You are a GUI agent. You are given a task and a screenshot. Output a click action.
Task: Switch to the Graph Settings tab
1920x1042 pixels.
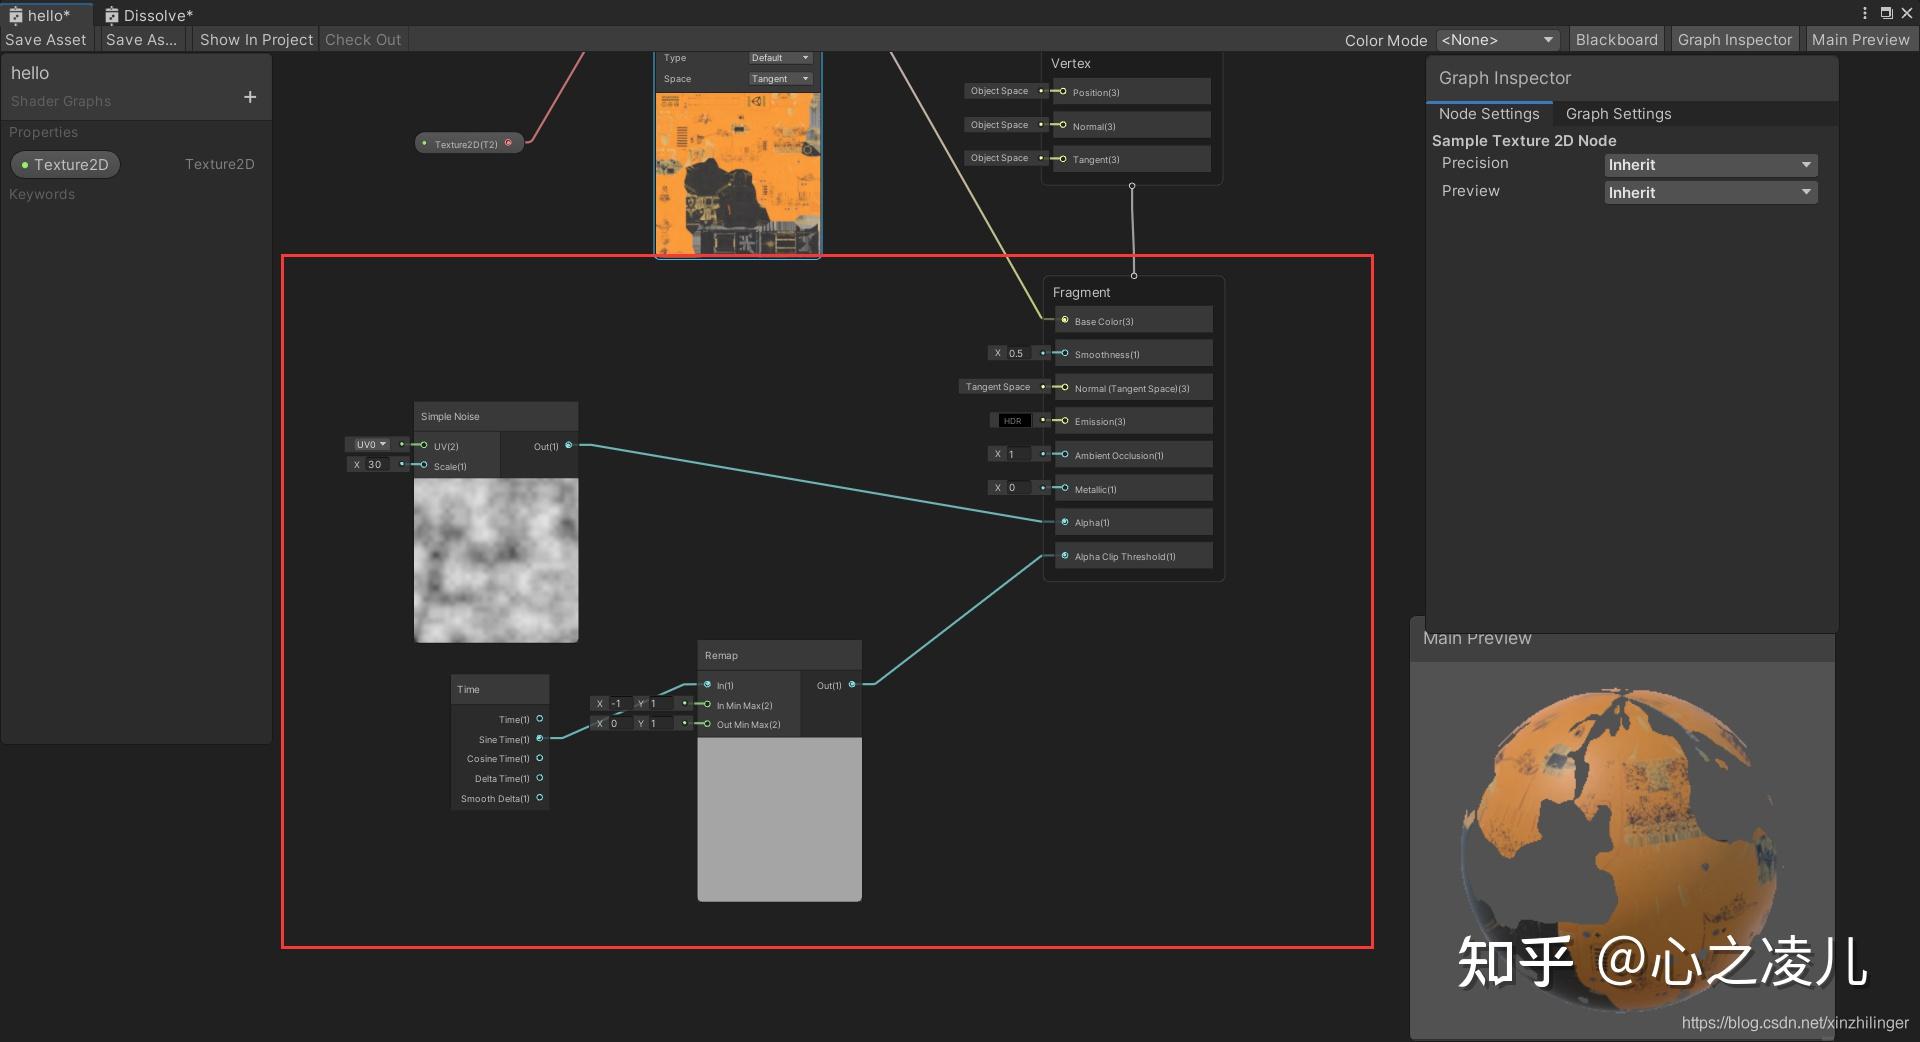pos(1617,113)
